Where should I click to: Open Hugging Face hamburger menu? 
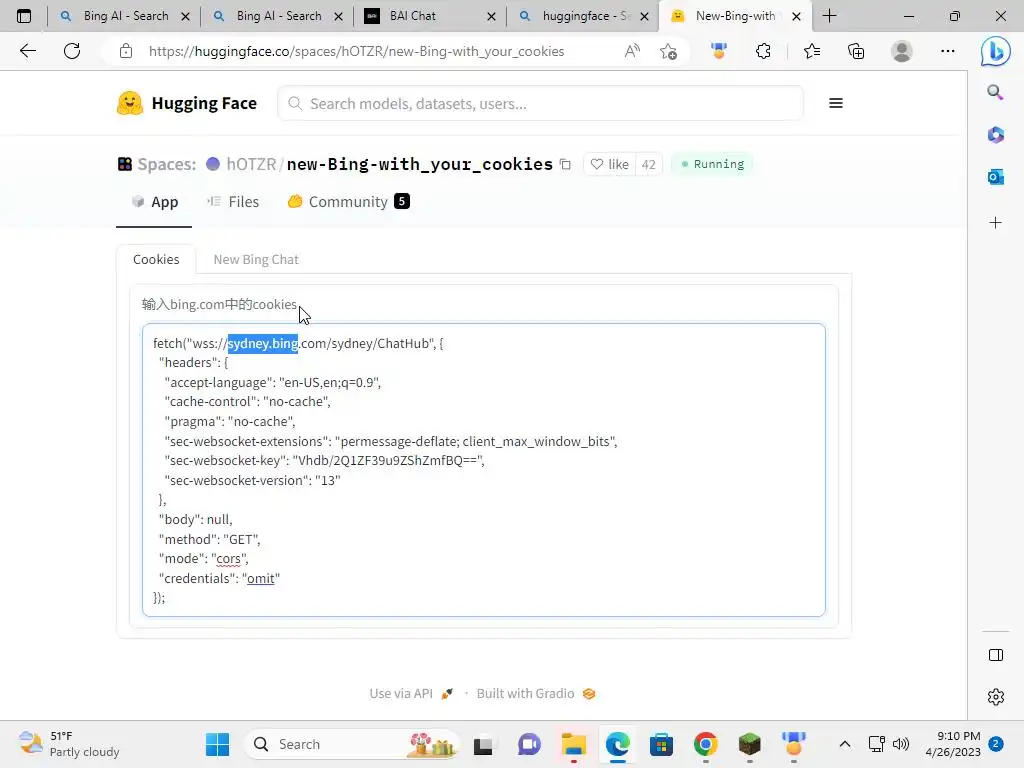(x=835, y=103)
